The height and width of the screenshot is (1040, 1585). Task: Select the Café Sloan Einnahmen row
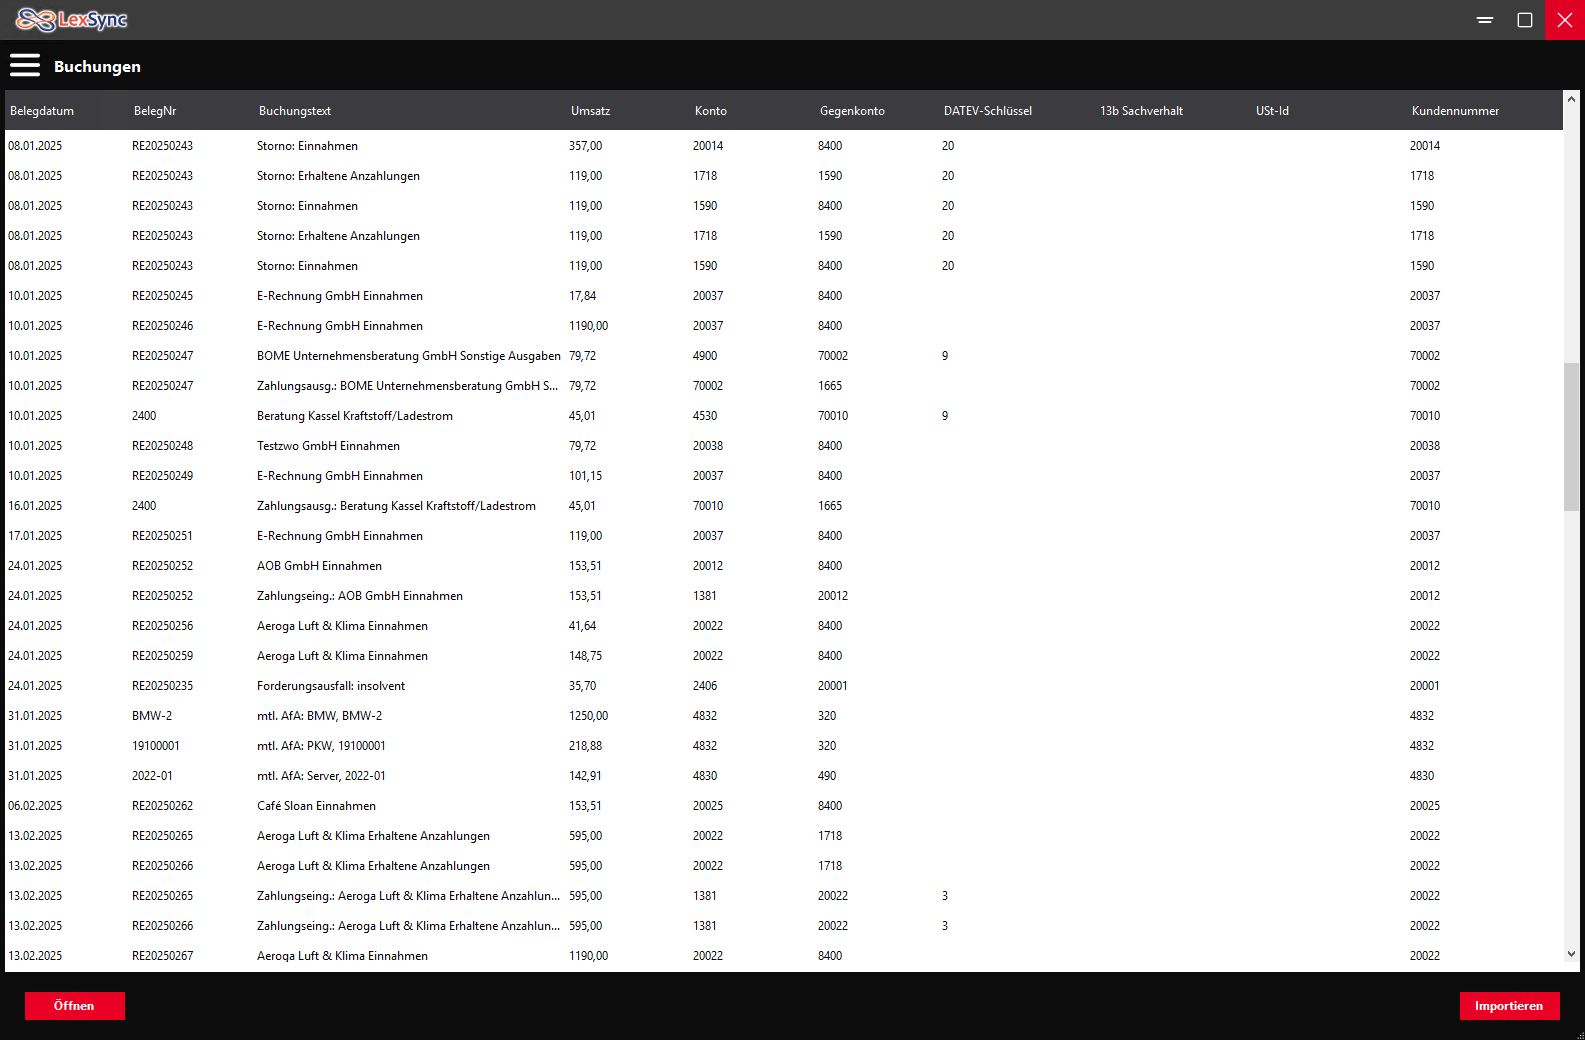pos(316,806)
